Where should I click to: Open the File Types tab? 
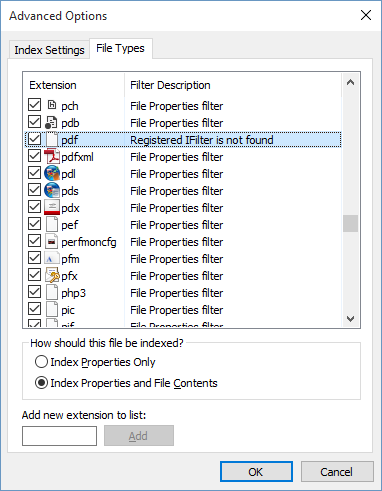120,48
